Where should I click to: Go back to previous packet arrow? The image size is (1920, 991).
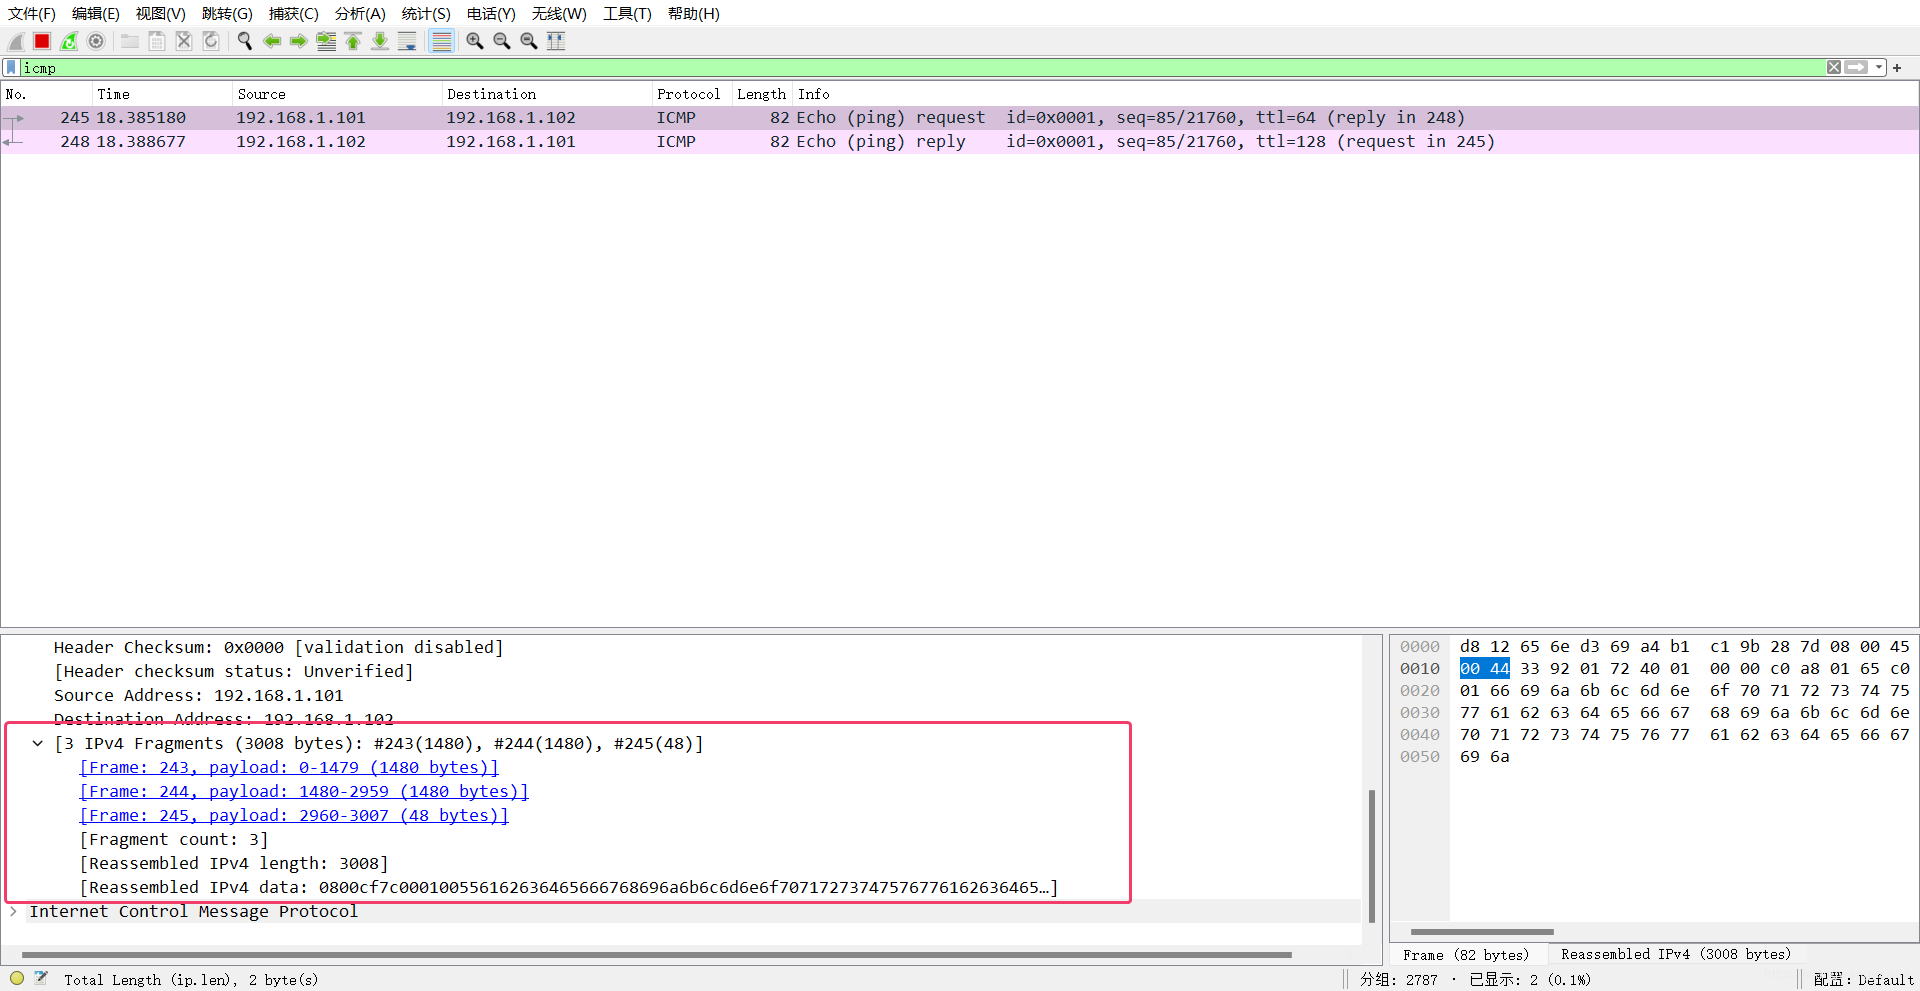(x=272, y=41)
